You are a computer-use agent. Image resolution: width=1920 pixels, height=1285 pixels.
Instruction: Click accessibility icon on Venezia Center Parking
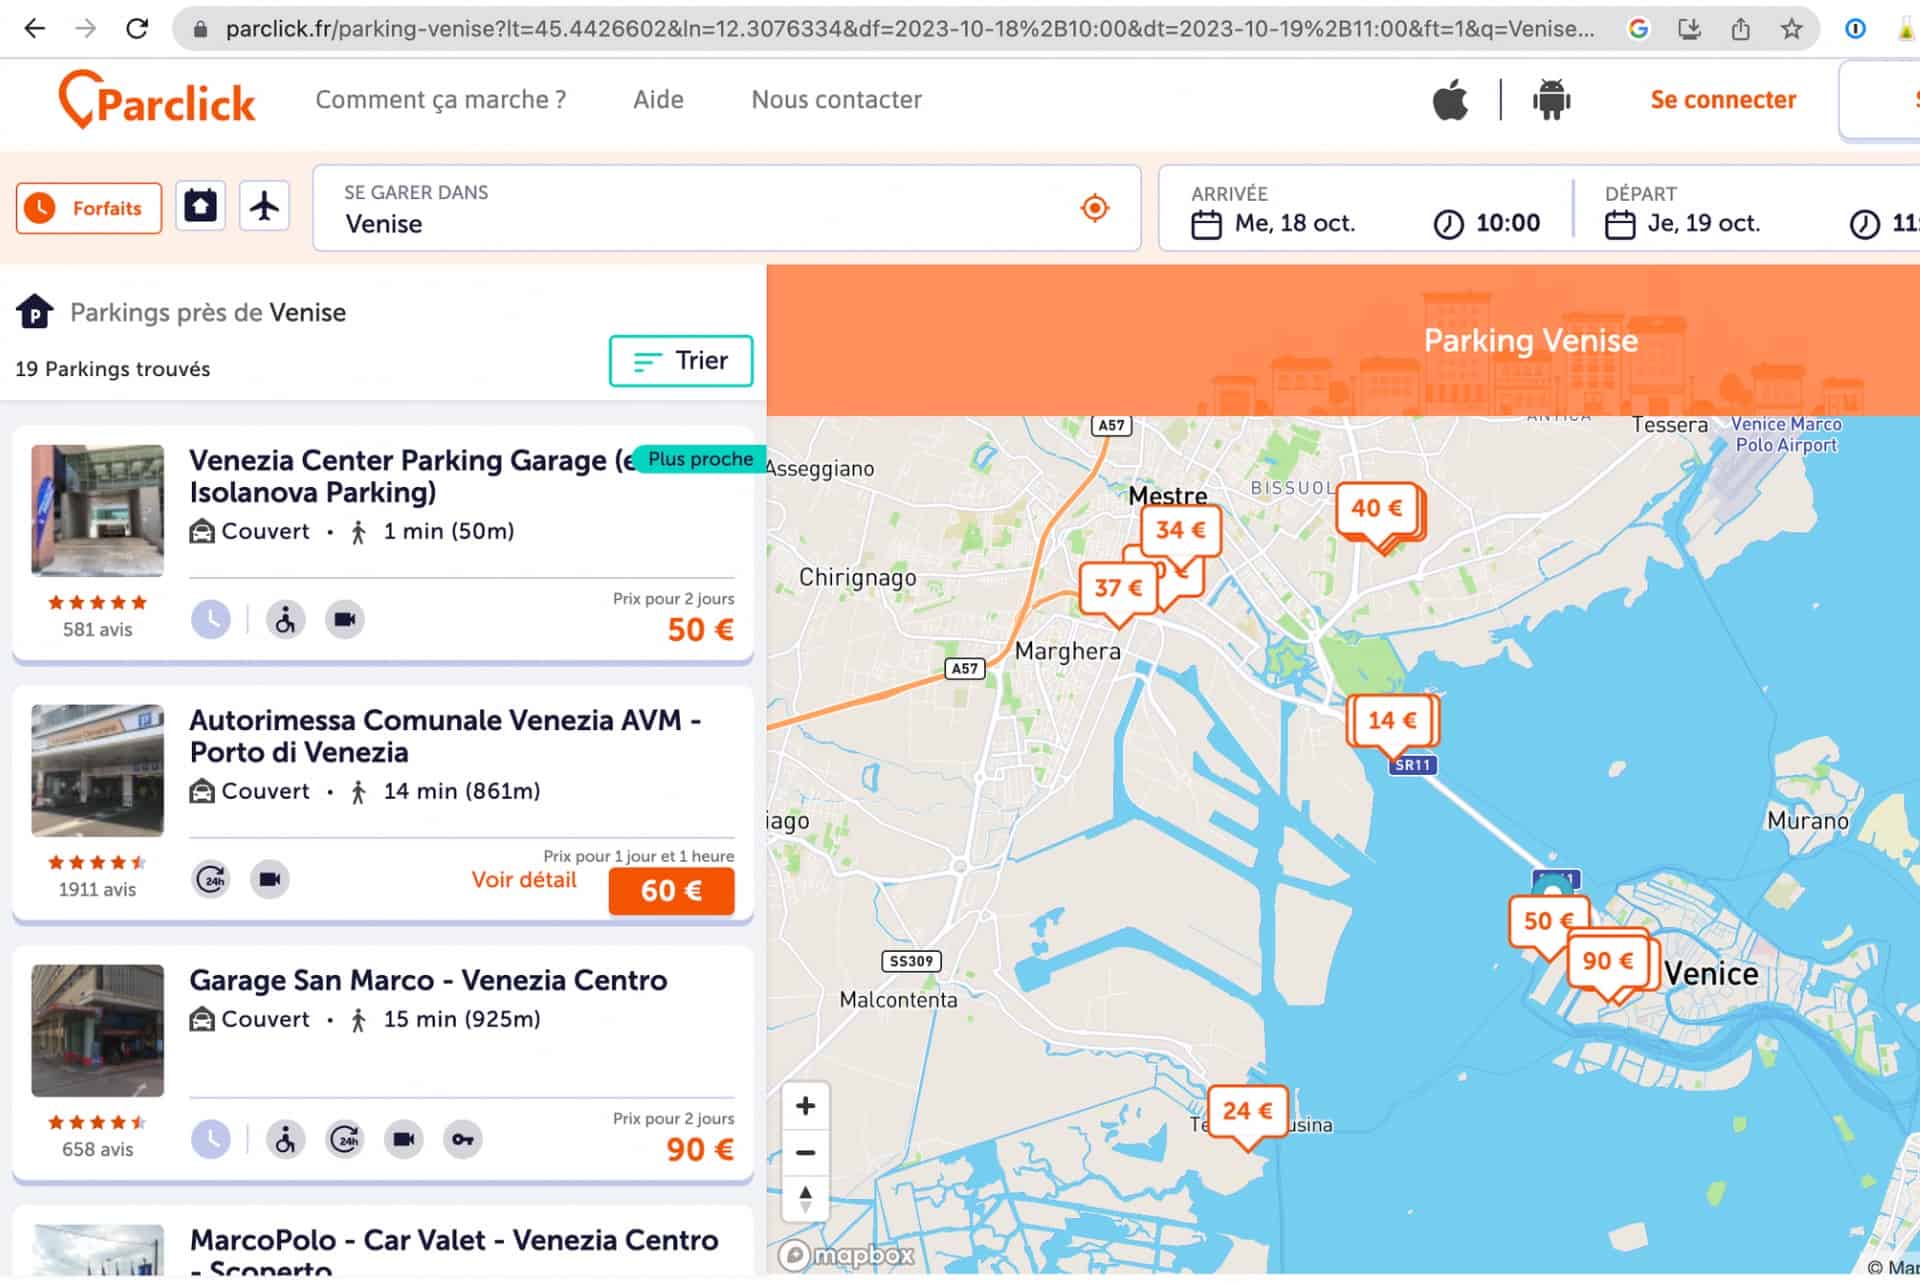[285, 620]
